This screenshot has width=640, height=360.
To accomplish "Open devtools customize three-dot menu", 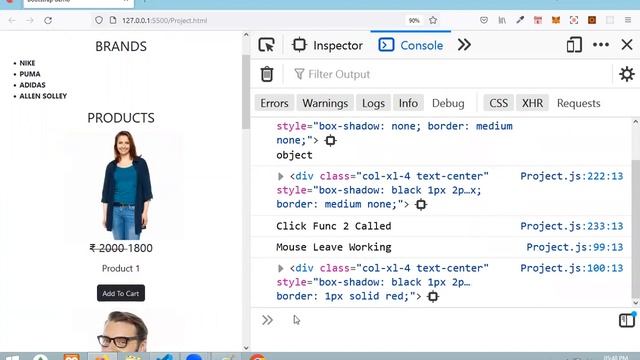I will point(601,45).
